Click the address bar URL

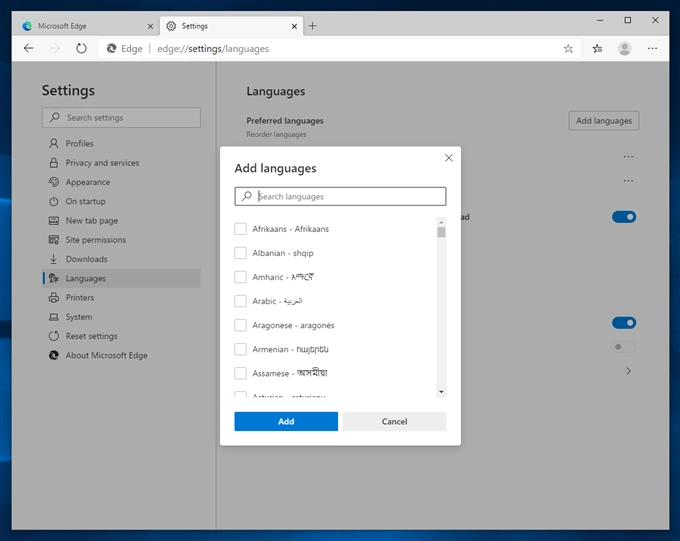213,49
